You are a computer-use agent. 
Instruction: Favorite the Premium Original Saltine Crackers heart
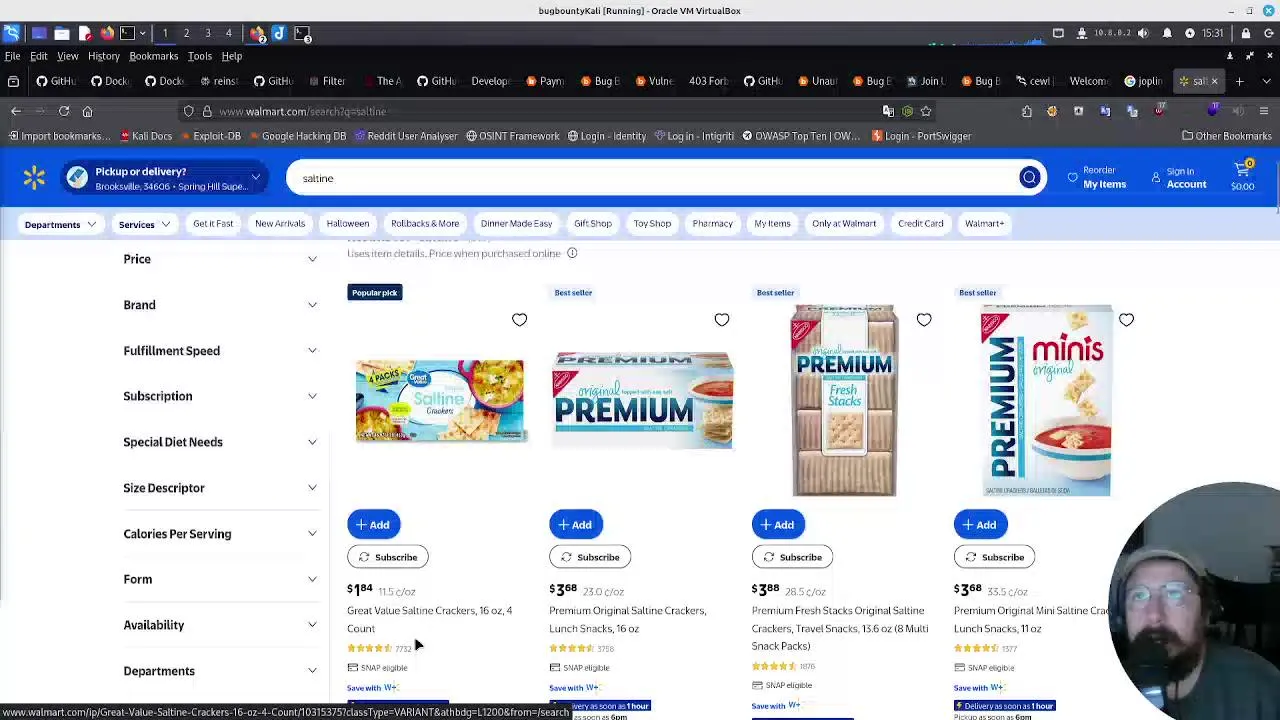(722, 320)
